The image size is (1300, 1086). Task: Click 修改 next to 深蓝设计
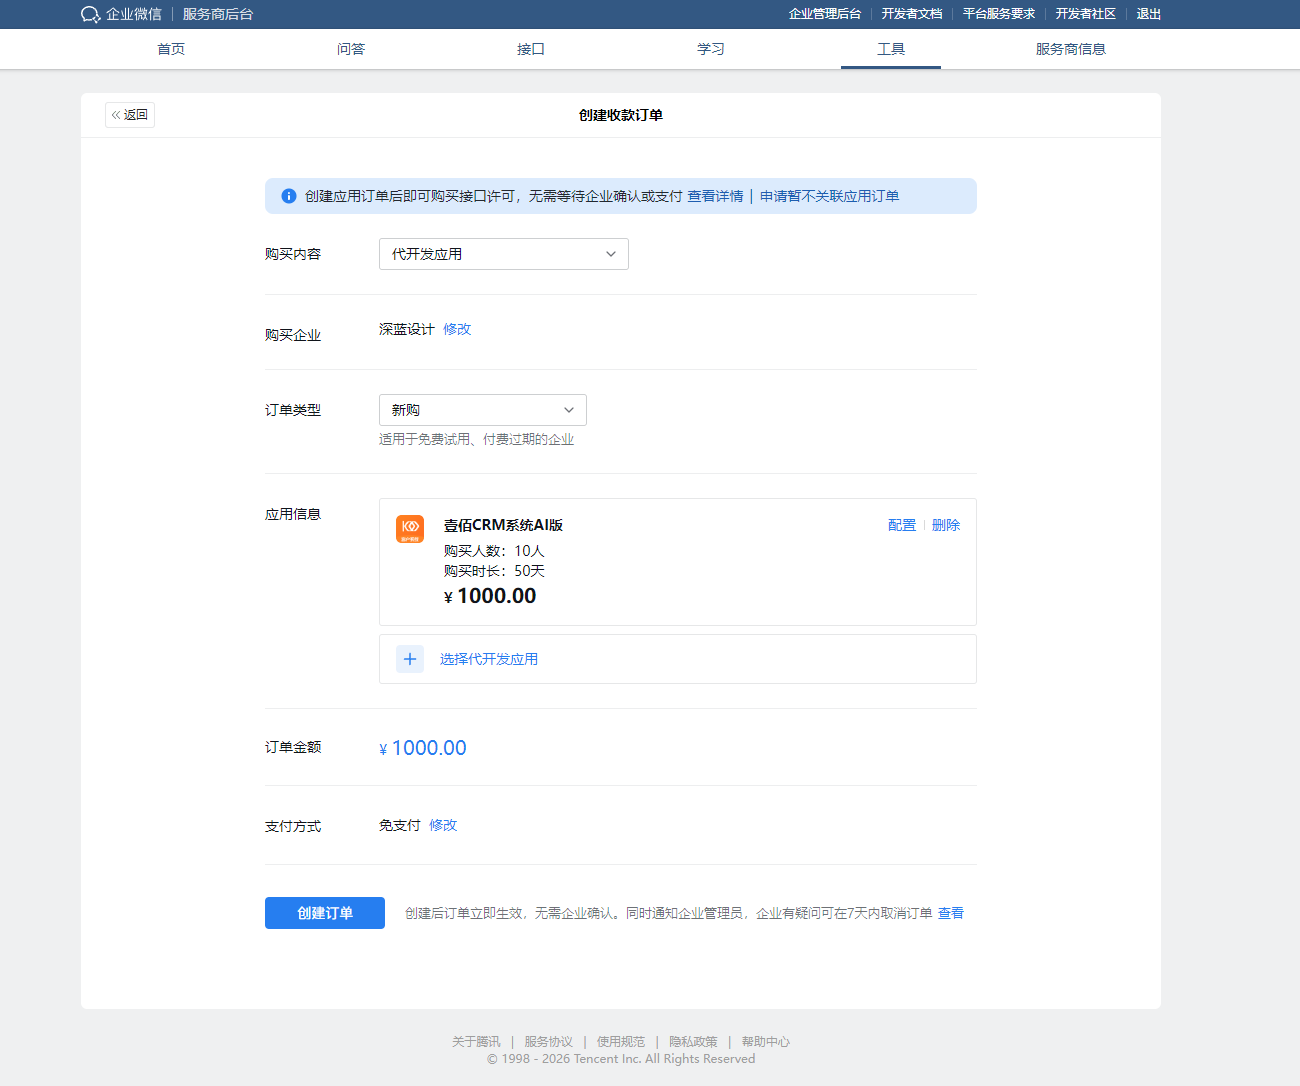(x=457, y=329)
